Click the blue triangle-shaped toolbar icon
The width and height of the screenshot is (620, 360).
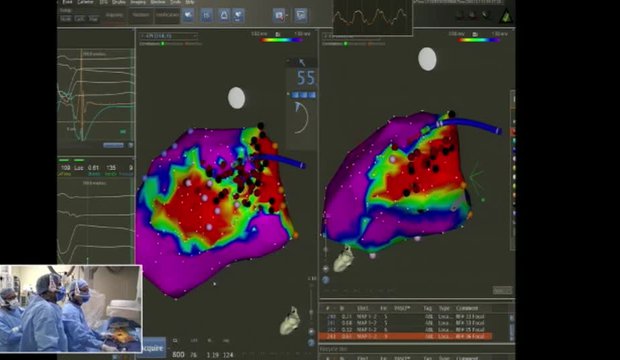tap(224, 15)
